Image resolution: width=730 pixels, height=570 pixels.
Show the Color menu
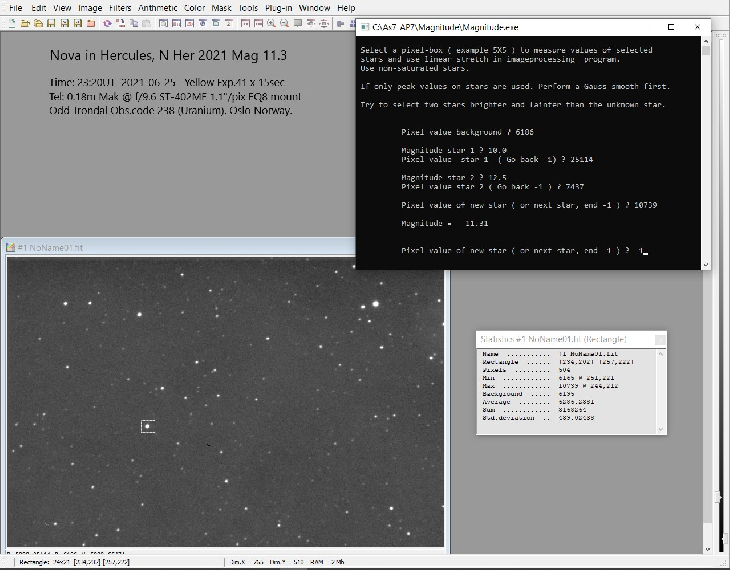pyautogui.click(x=195, y=8)
